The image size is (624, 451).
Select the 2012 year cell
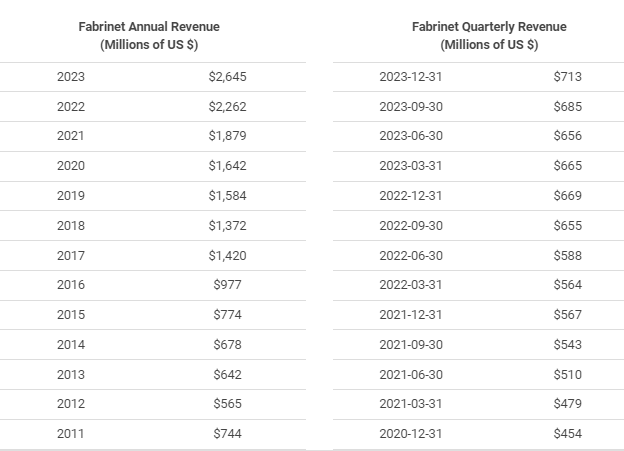[x=71, y=404]
